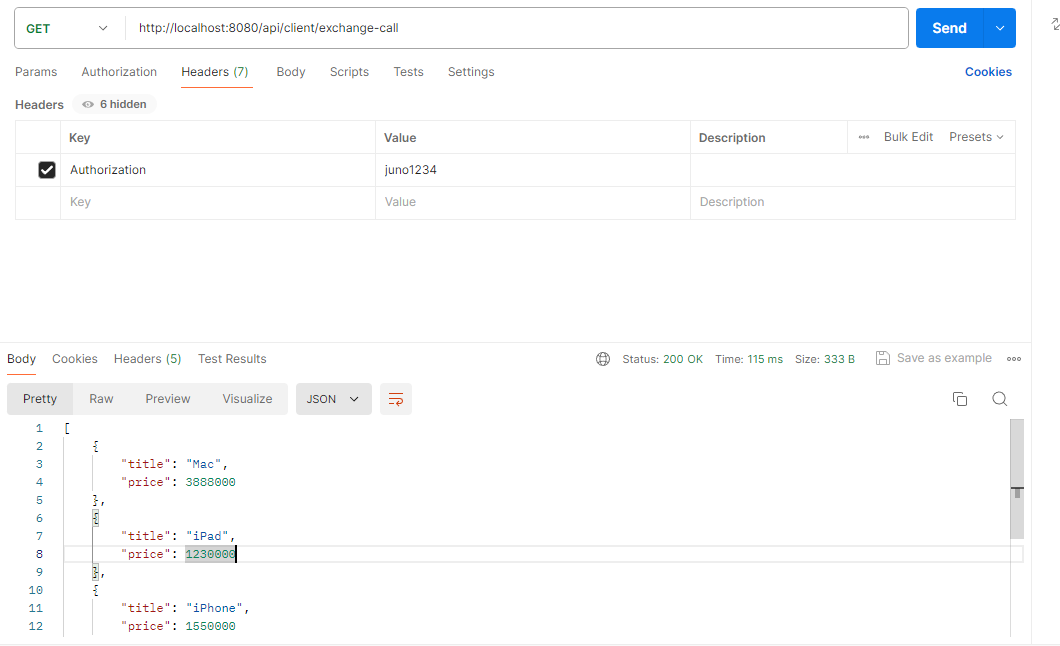Open the Tests tab

coord(408,72)
